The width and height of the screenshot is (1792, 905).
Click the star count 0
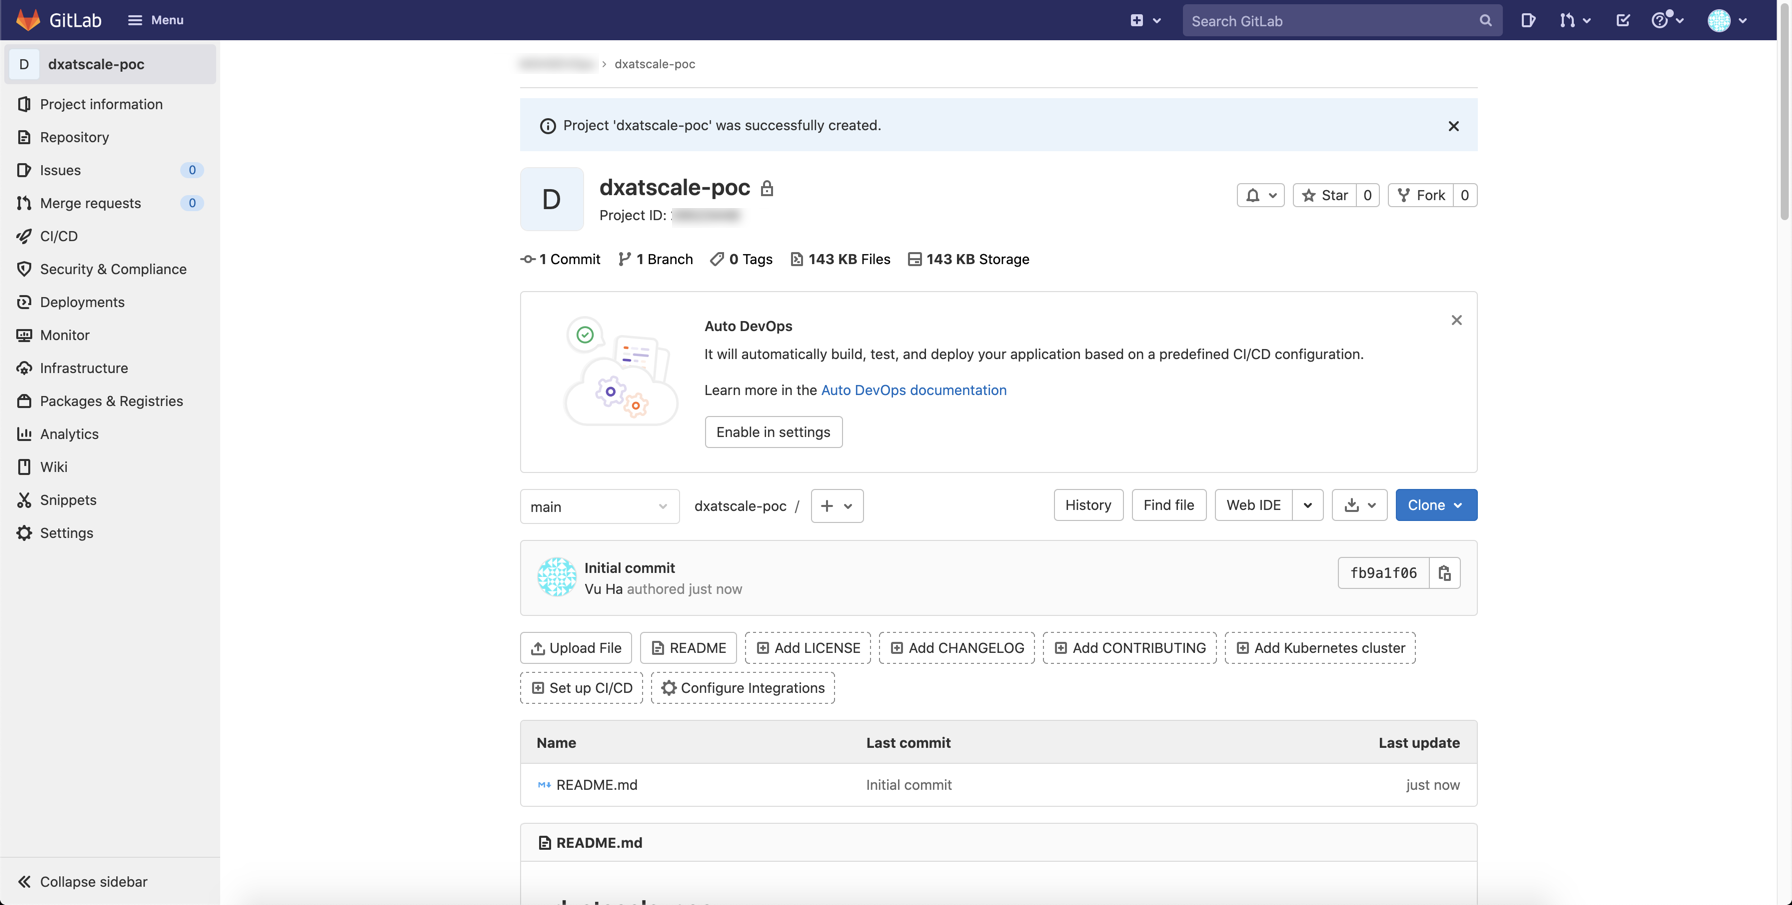(1367, 195)
